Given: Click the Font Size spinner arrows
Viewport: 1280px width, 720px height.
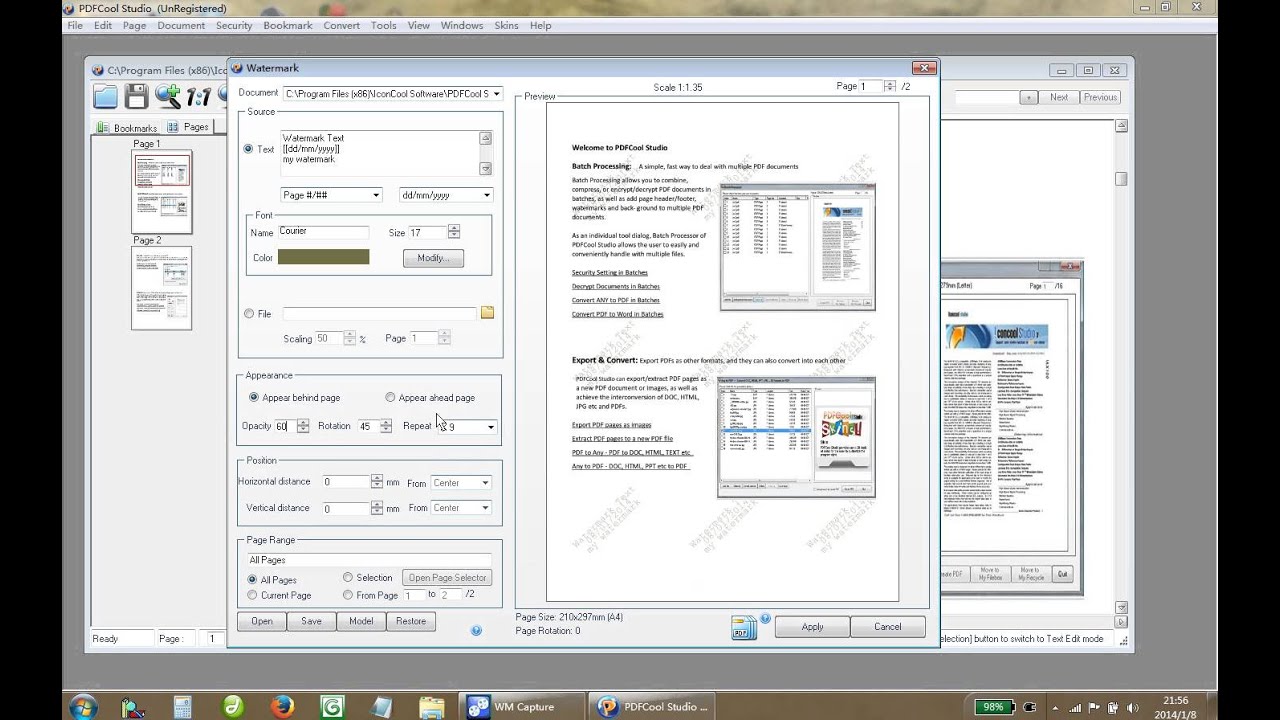Looking at the screenshot, I should coord(454,232).
